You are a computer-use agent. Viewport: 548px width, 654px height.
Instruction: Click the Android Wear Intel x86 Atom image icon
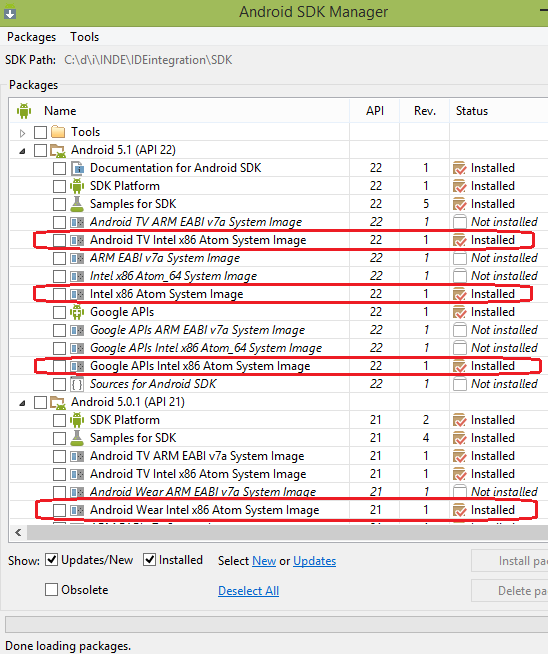(x=77, y=510)
